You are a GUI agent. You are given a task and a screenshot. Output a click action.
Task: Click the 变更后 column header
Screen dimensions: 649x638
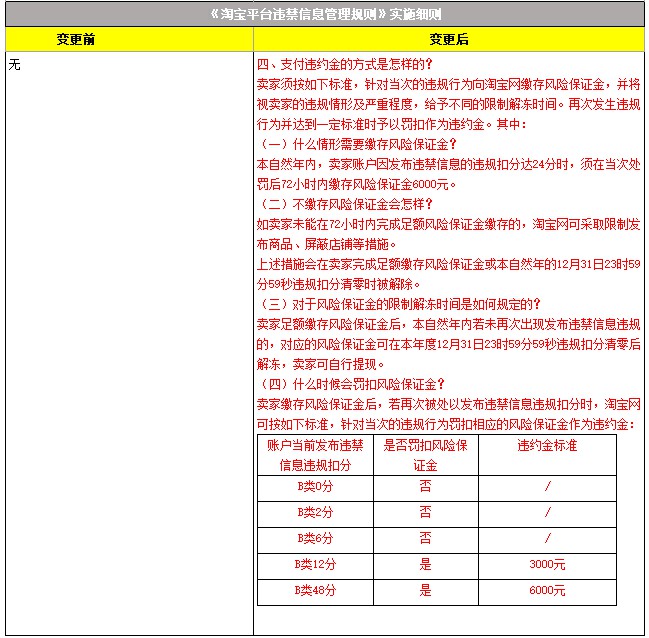449,39
